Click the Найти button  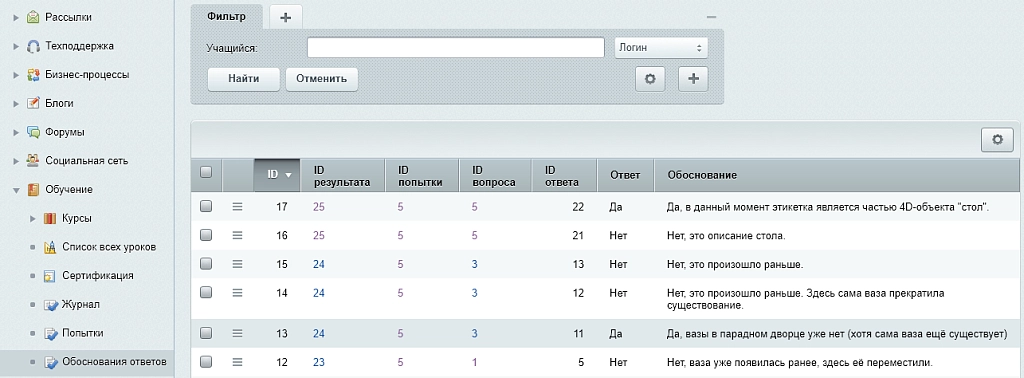coord(244,79)
